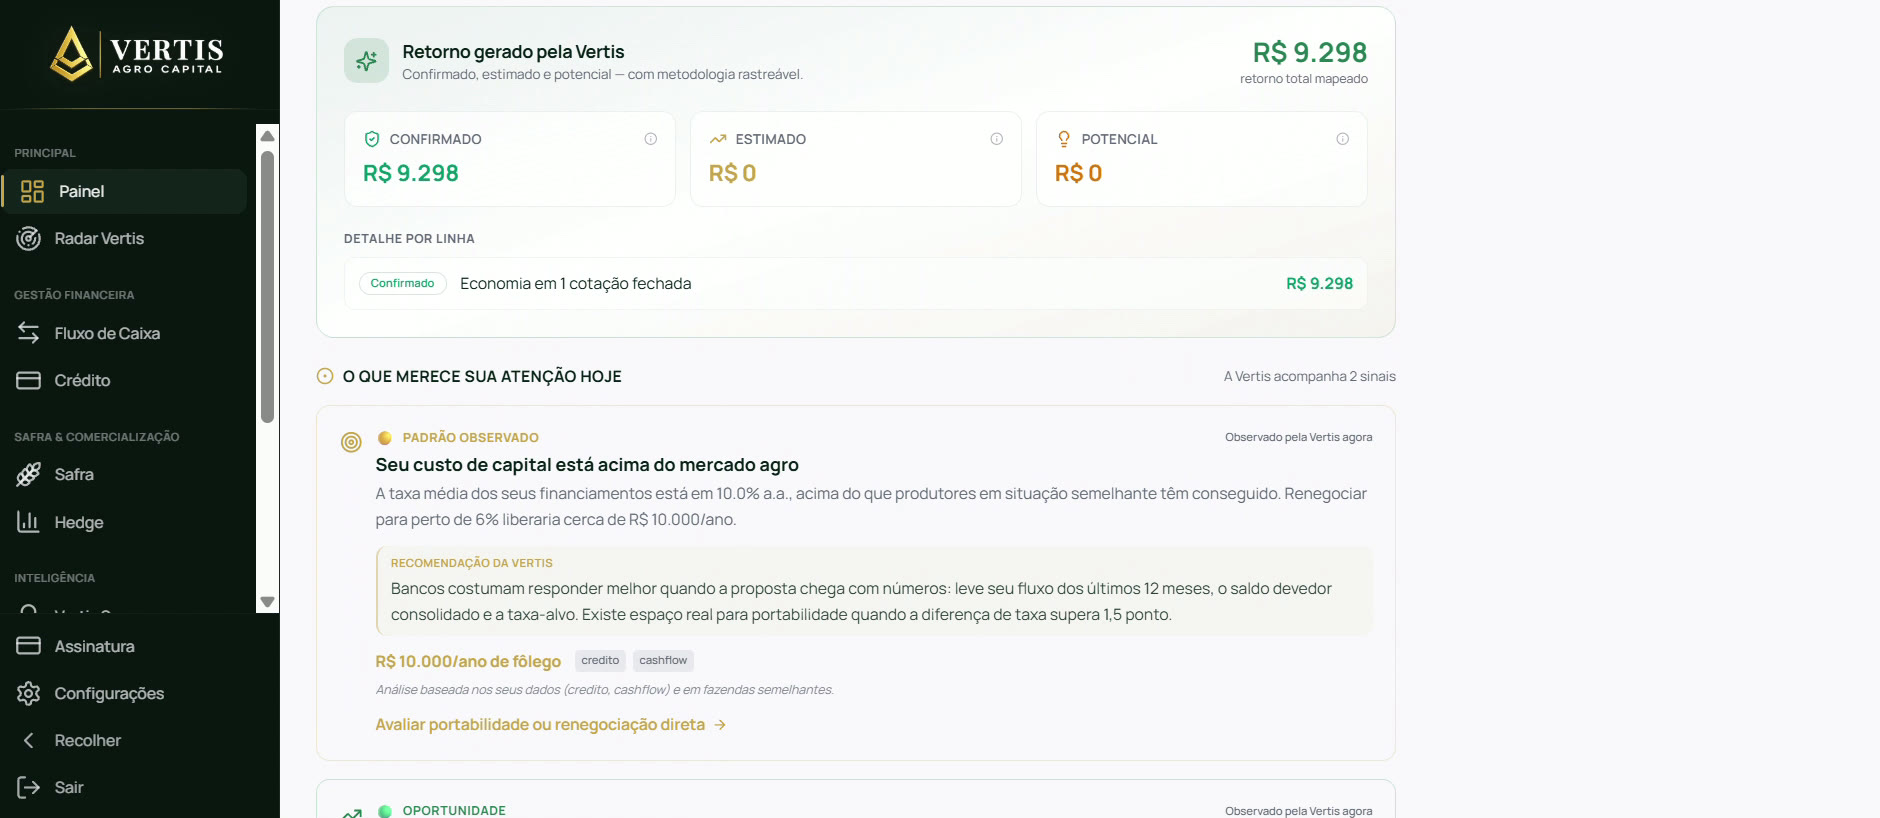The width and height of the screenshot is (1880, 818).
Task: Click the green Confirmado badge
Action: (403, 283)
